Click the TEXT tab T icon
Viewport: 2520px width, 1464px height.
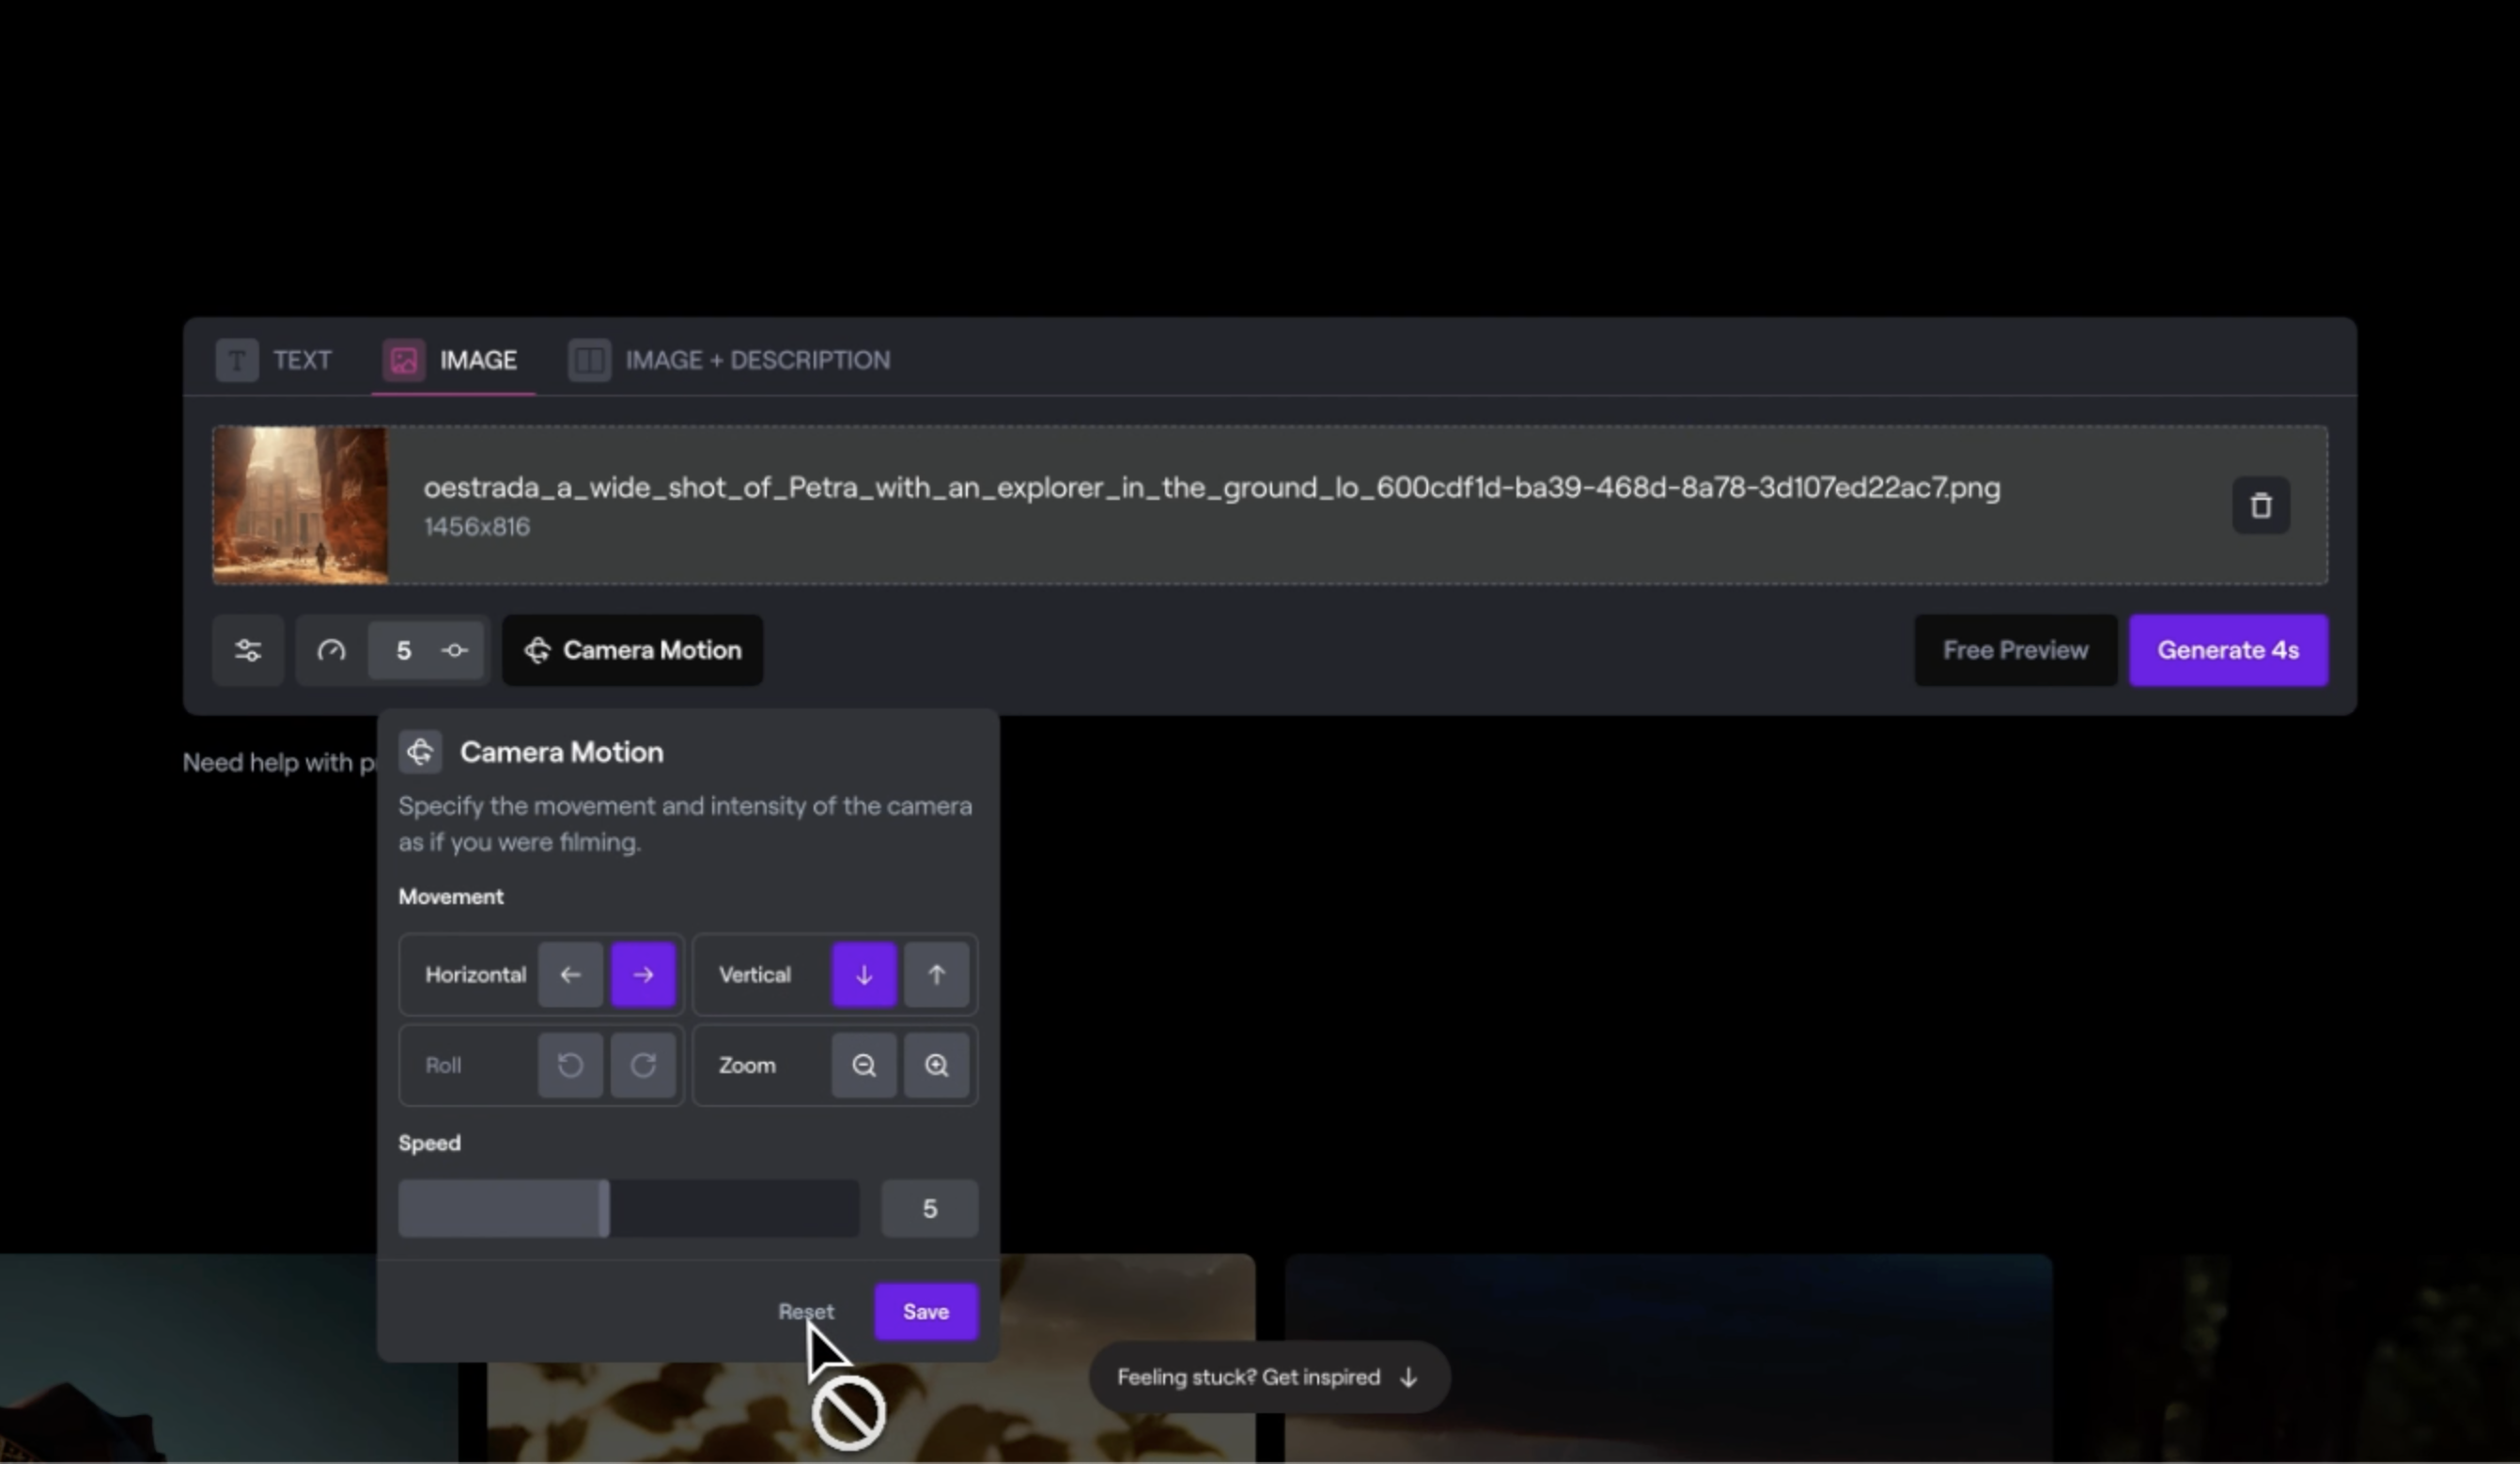coord(237,360)
